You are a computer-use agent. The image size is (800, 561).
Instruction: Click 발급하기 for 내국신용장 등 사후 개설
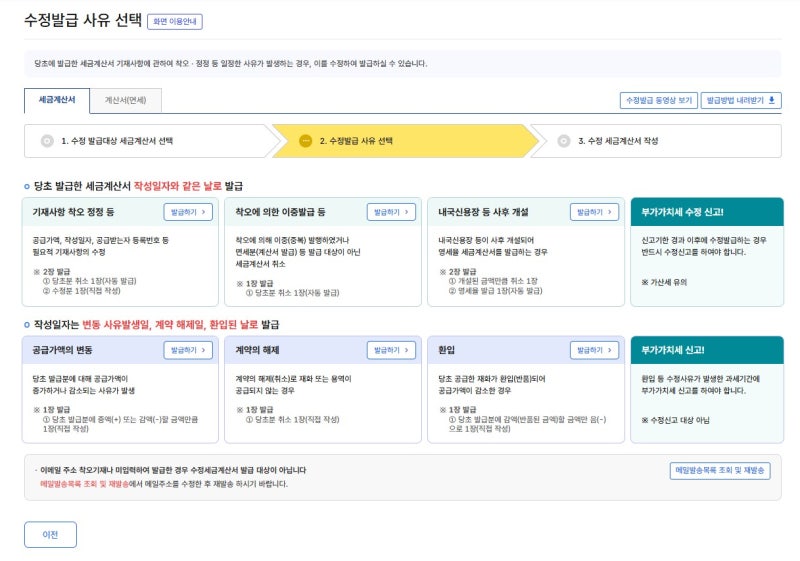[x=594, y=212]
